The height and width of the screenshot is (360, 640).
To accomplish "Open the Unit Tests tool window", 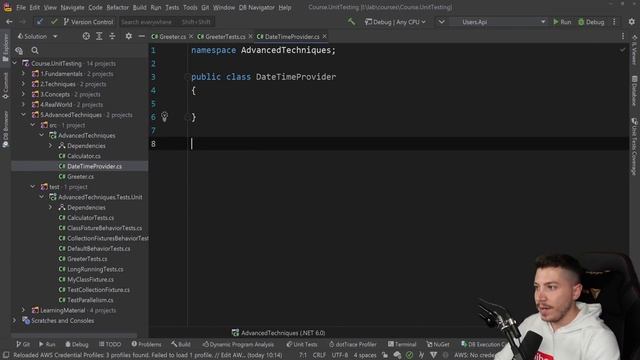I will [302, 344].
